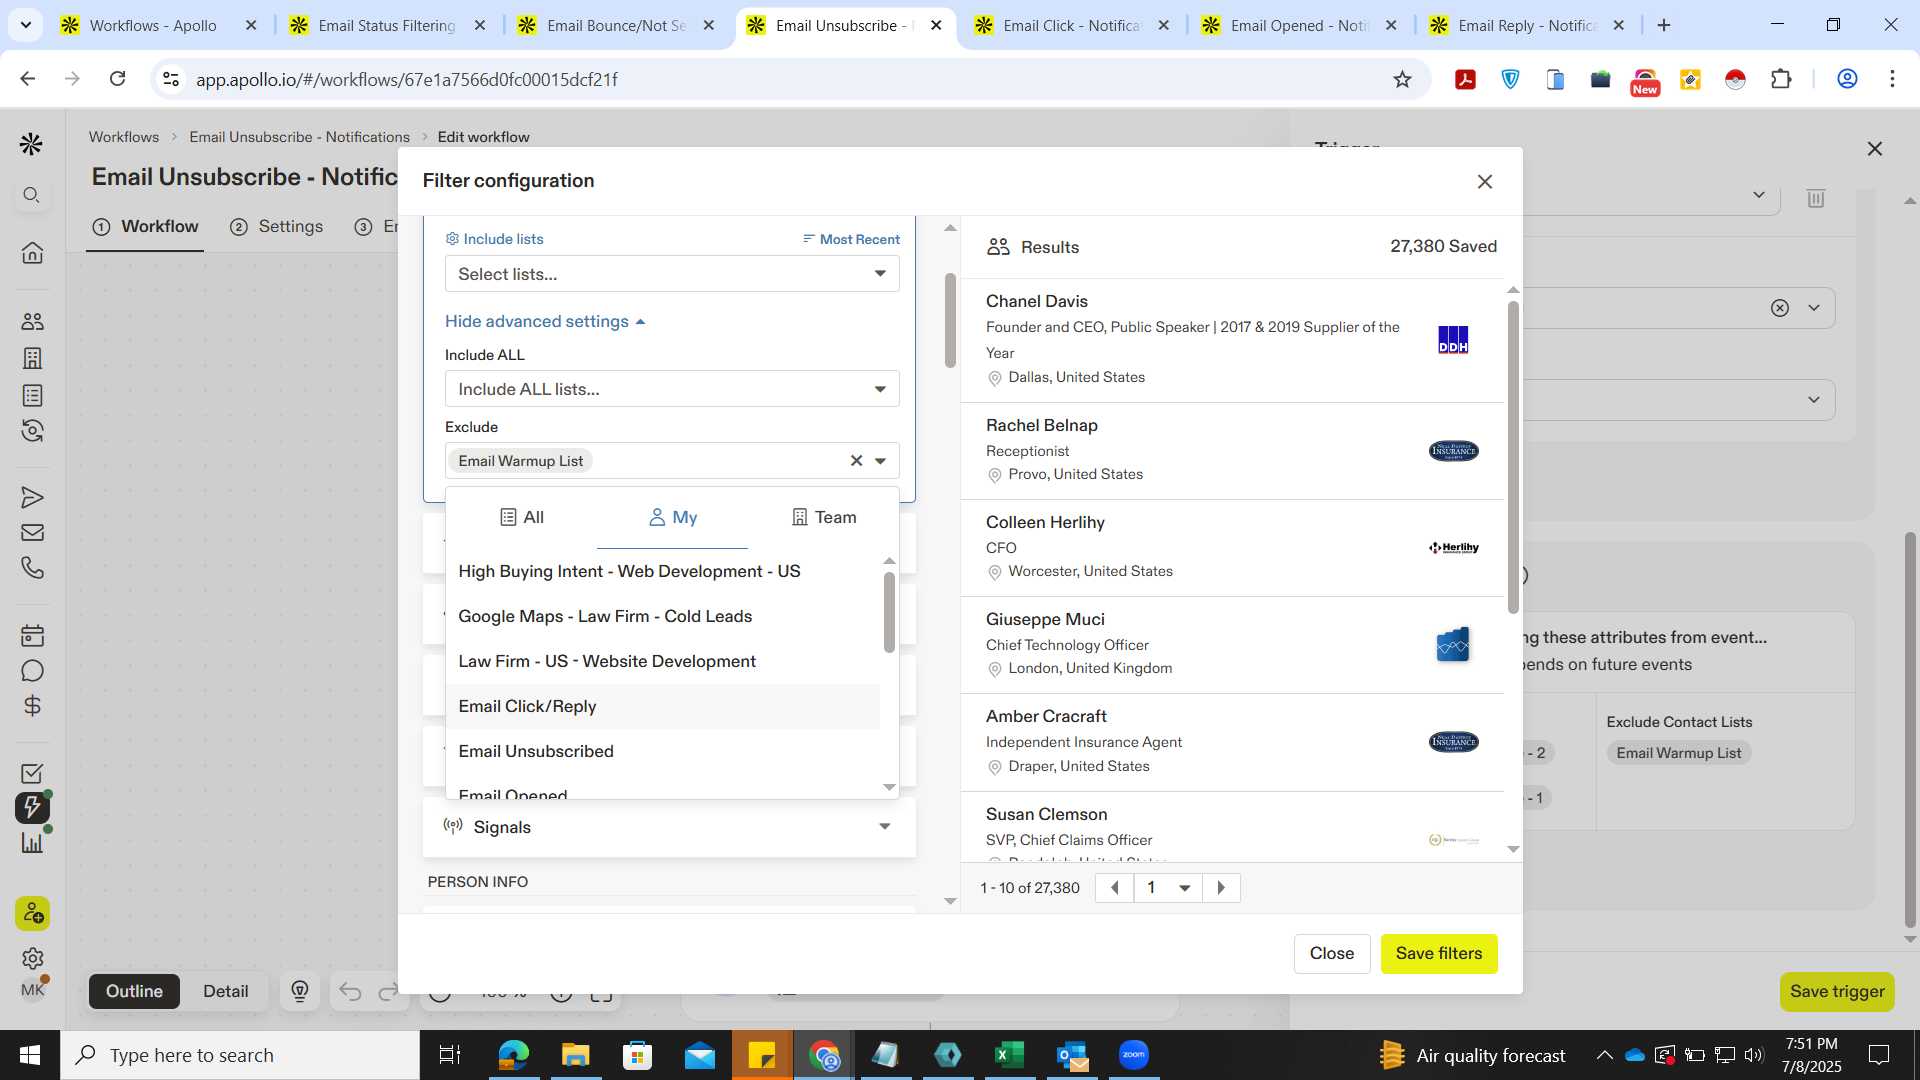This screenshot has height=1080, width=1920.
Task: Open Workflows via the lightning bolt sidebar icon
Action: 32,807
